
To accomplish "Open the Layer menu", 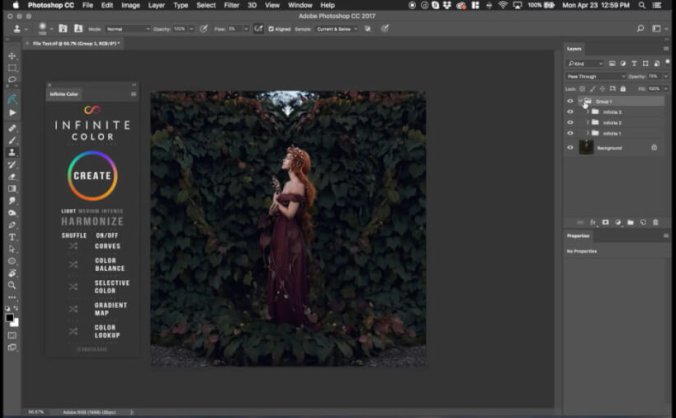I will click(x=155, y=5).
